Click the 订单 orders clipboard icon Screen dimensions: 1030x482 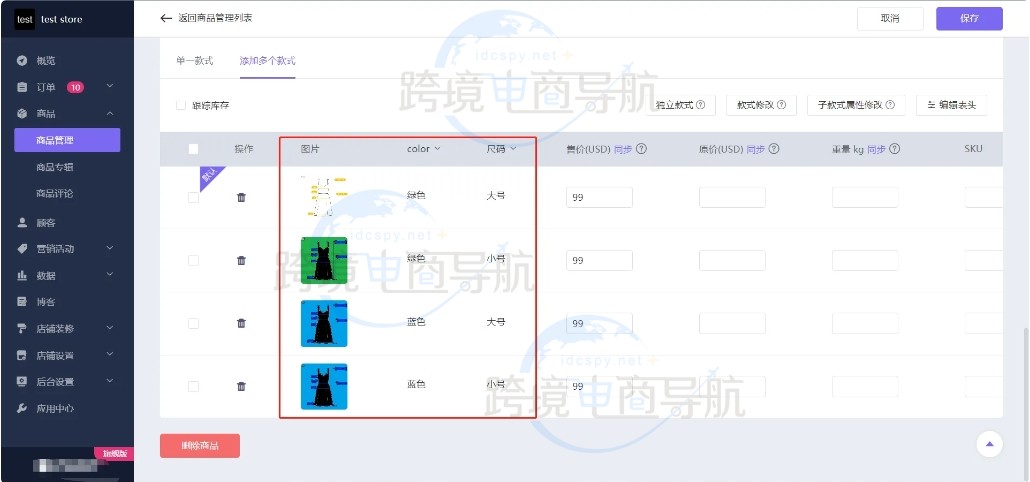[x=22, y=87]
